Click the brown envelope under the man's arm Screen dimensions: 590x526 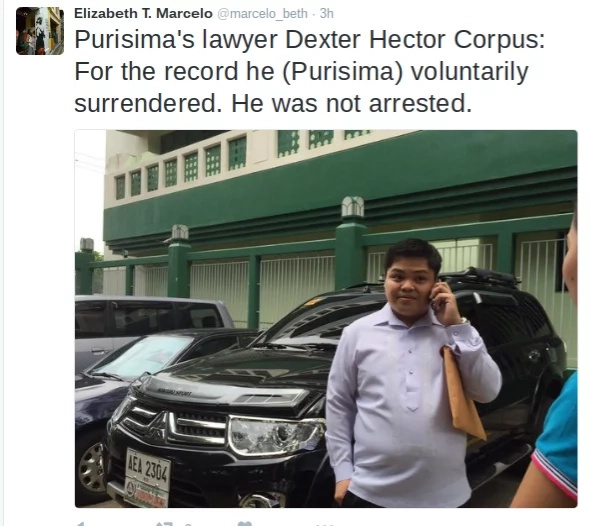tap(463, 393)
